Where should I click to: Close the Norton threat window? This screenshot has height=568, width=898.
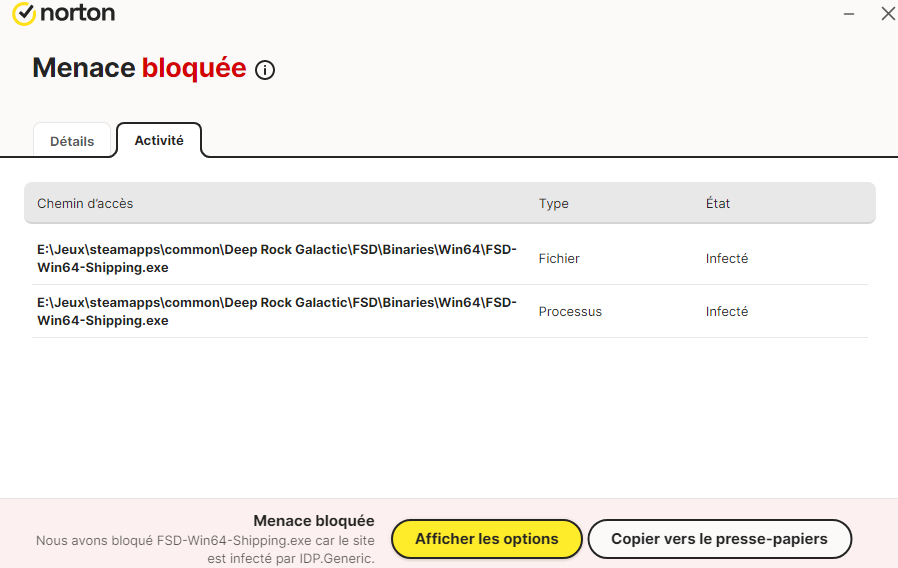tap(887, 14)
